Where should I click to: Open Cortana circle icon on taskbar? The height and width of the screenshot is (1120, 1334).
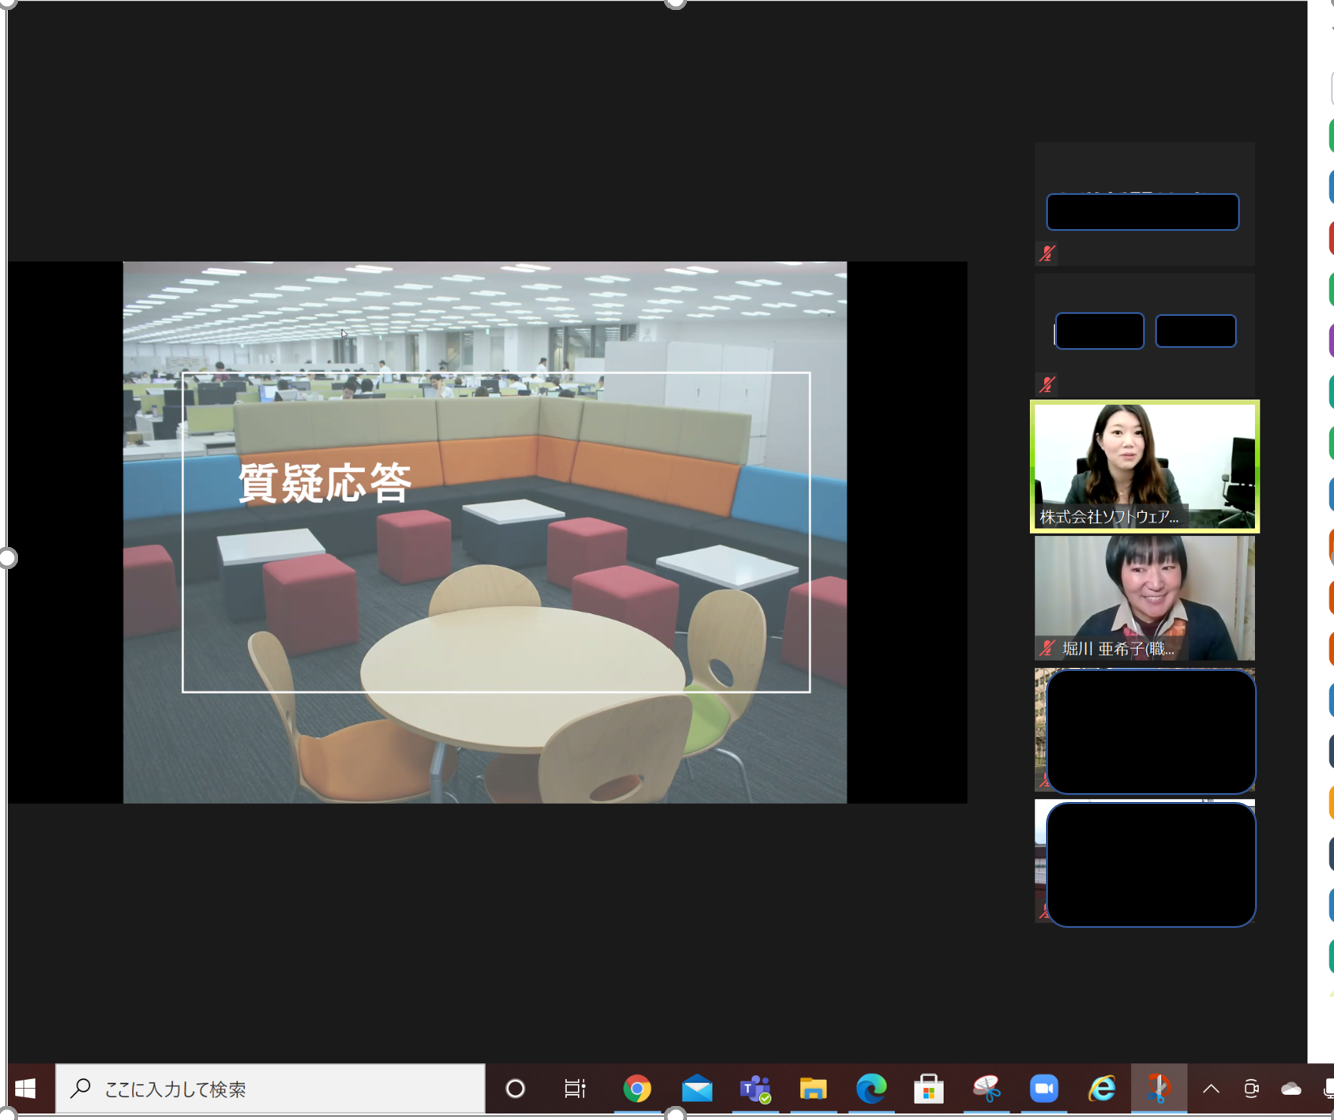point(515,1088)
